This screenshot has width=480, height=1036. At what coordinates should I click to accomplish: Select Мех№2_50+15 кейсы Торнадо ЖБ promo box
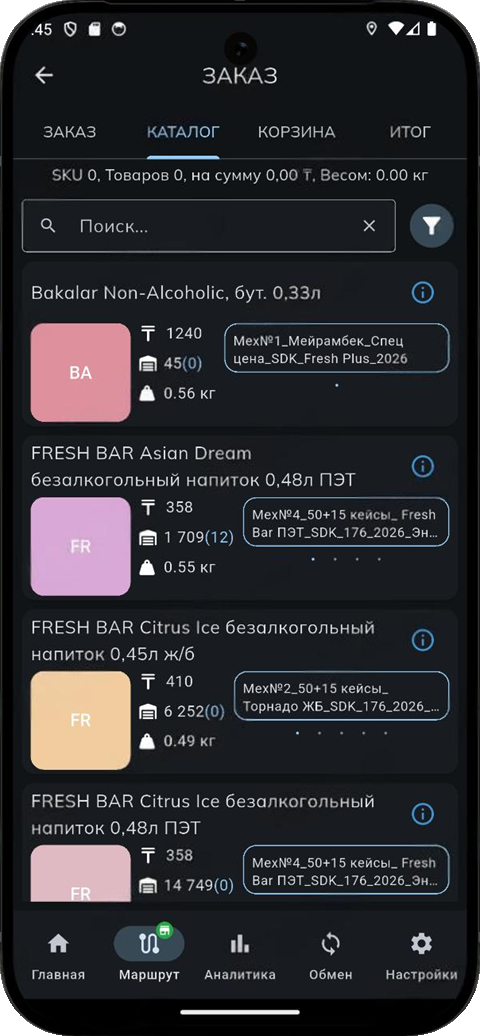[341, 696]
